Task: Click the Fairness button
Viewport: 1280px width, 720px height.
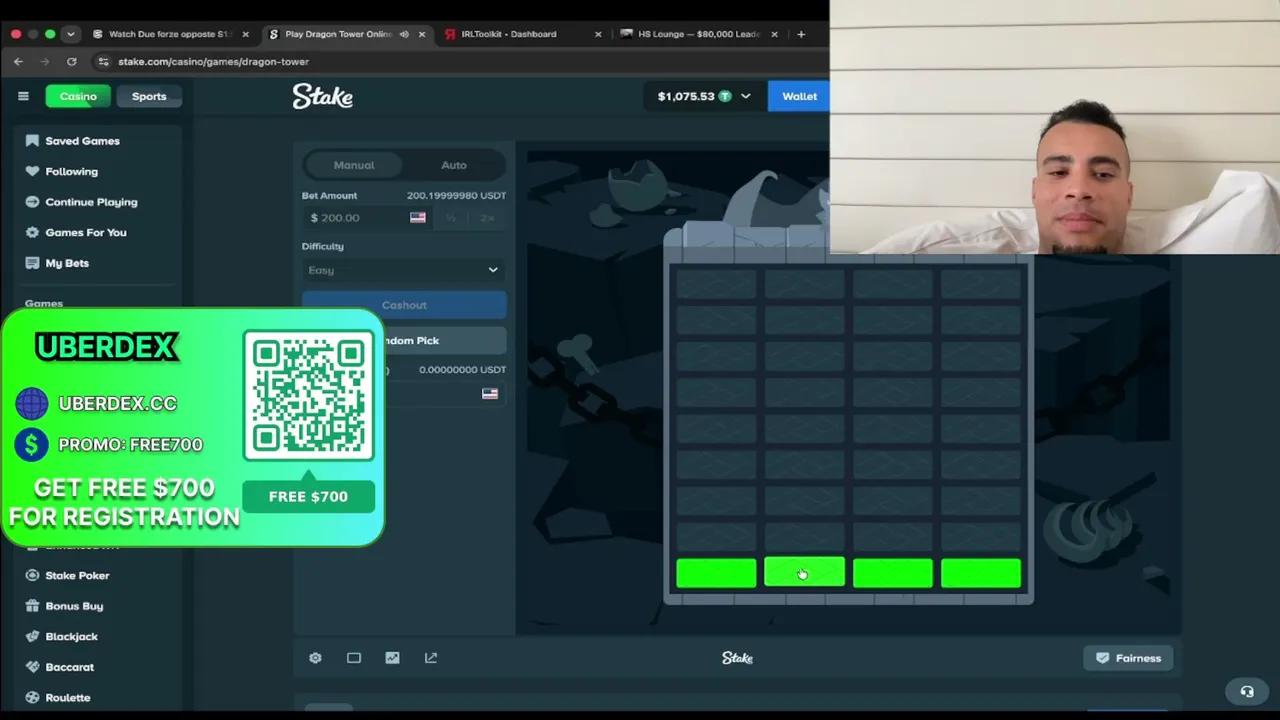Action: coord(1128,658)
